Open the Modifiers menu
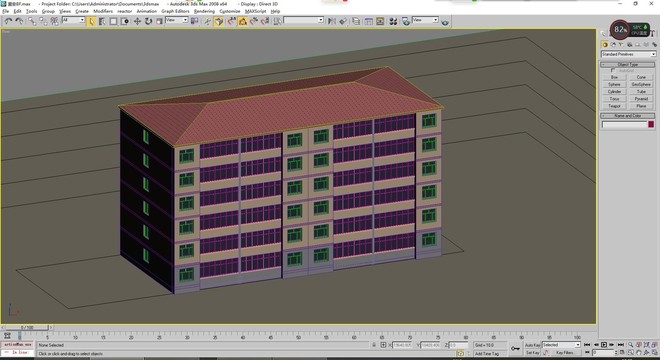The image size is (660, 360). (103, 11)
